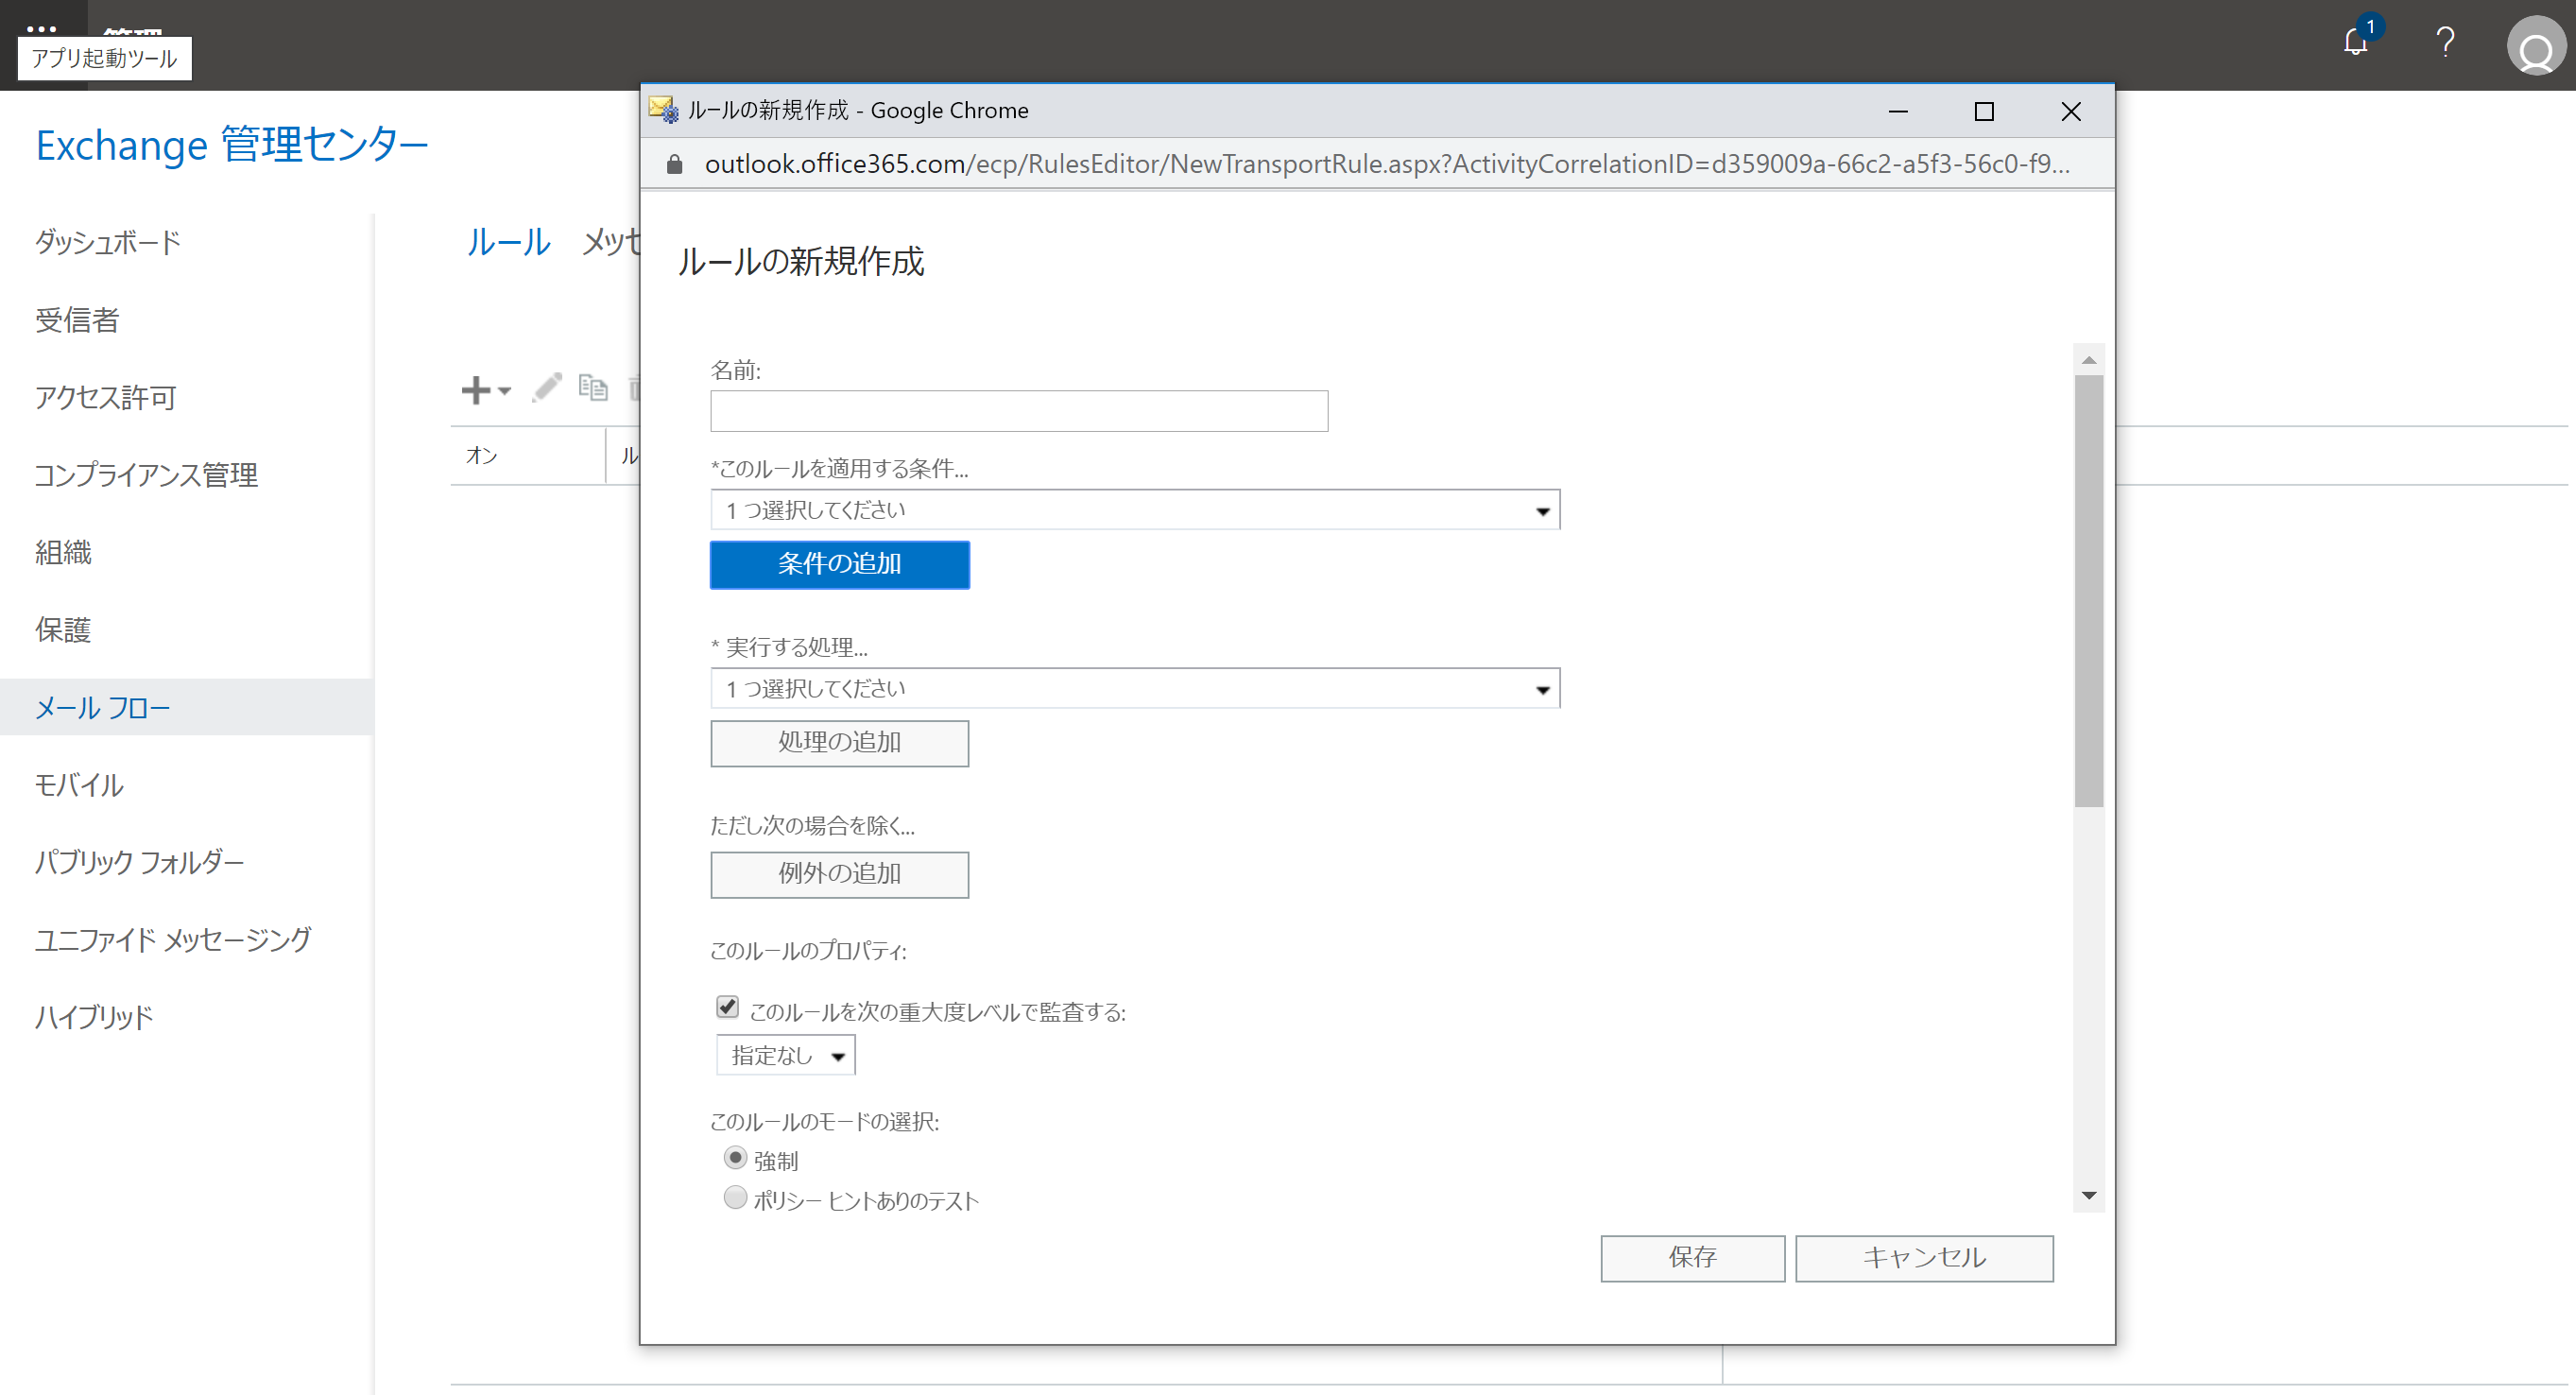
Task: Expand the rule condition dropdown
Action: click(1135, 510)
